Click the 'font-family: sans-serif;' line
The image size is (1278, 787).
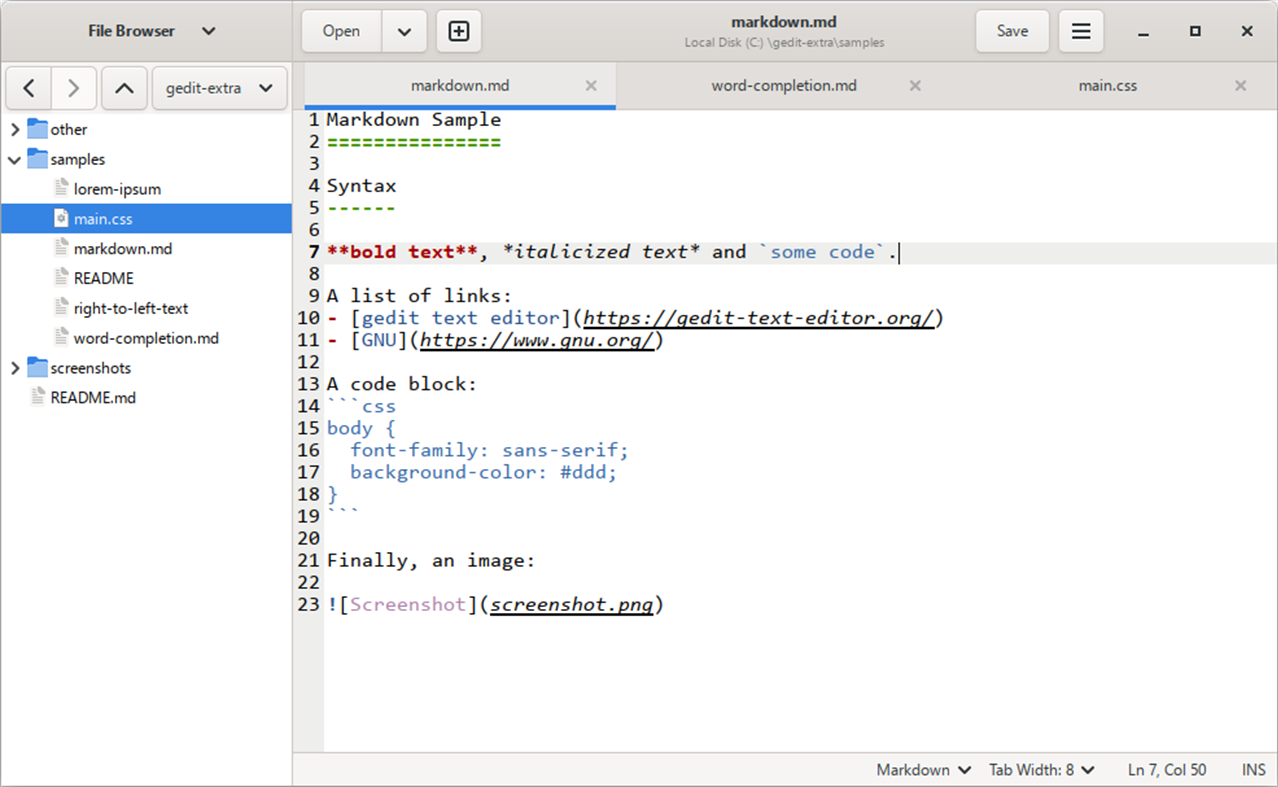pyautogui.click(x=489, y=450)
